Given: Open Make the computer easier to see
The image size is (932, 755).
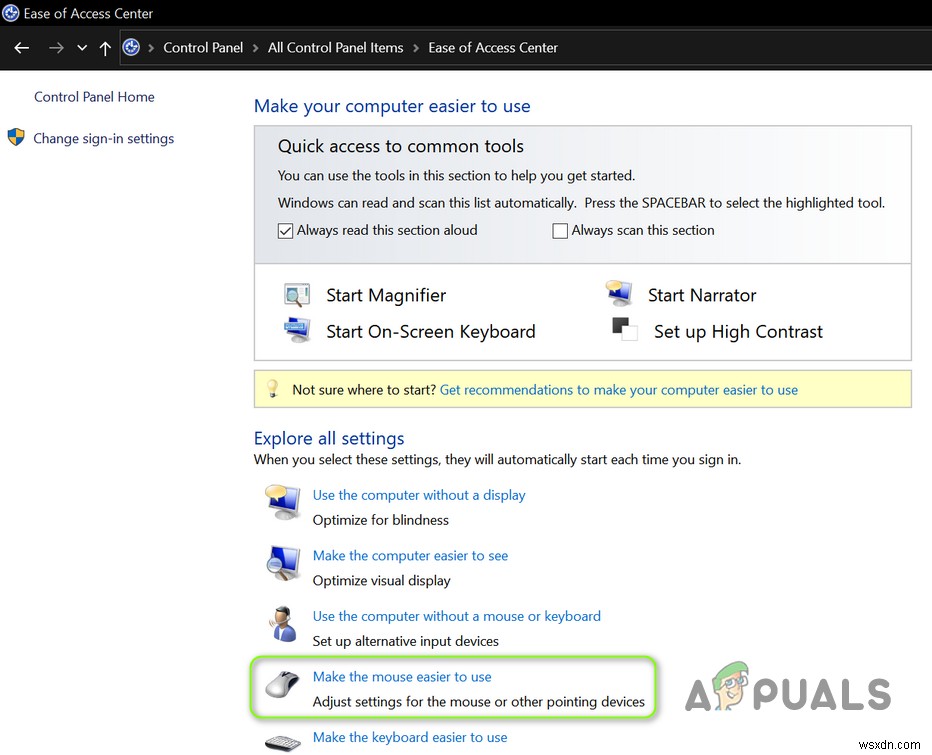Looking at the screenshot, I should (x=410, y=556).
